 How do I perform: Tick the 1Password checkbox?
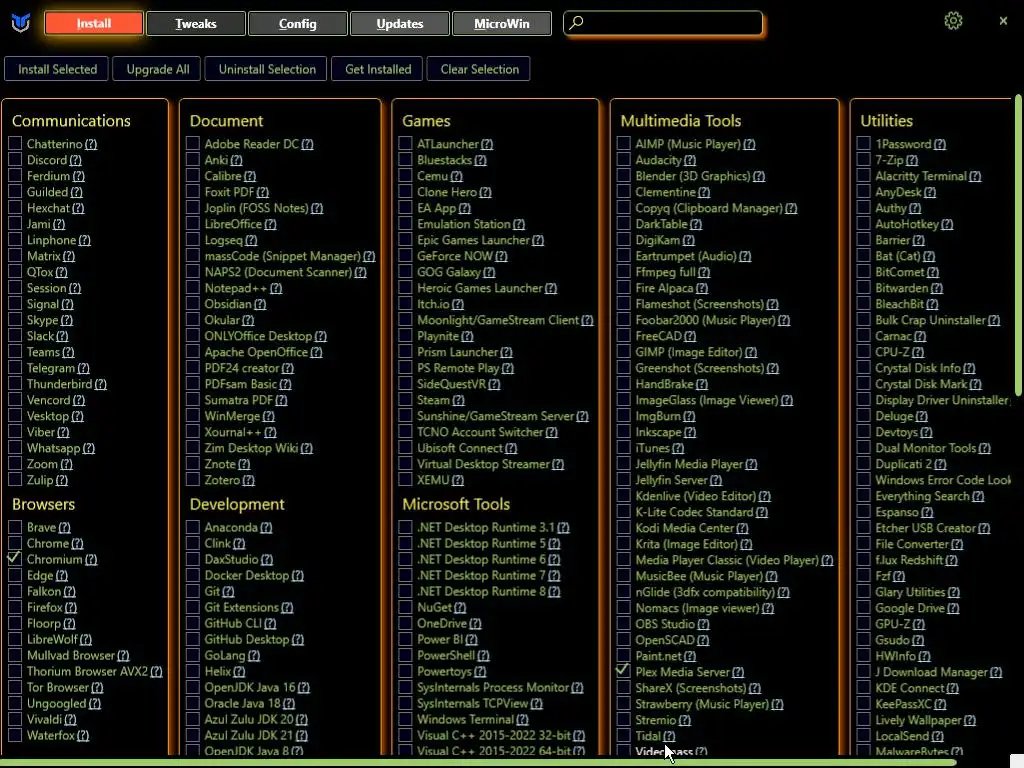click(863, 144)
